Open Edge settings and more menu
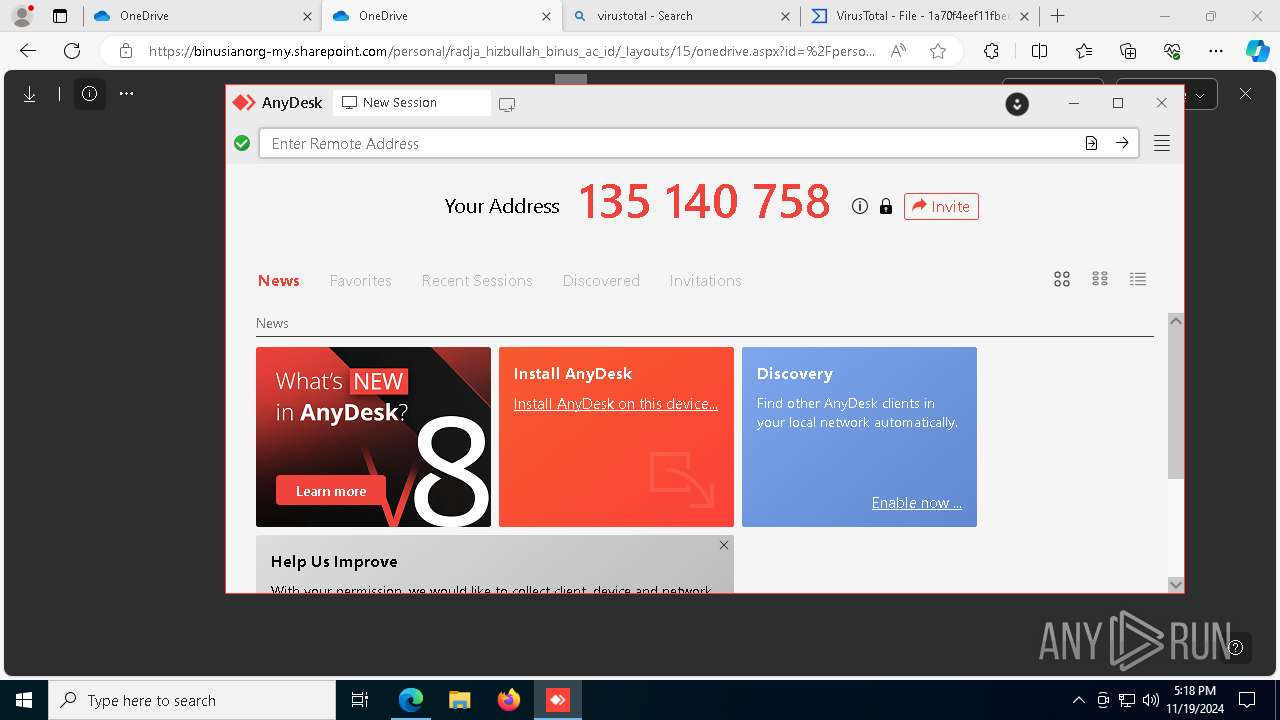This screenshot has width=1280, height=720. [1216, 51]
